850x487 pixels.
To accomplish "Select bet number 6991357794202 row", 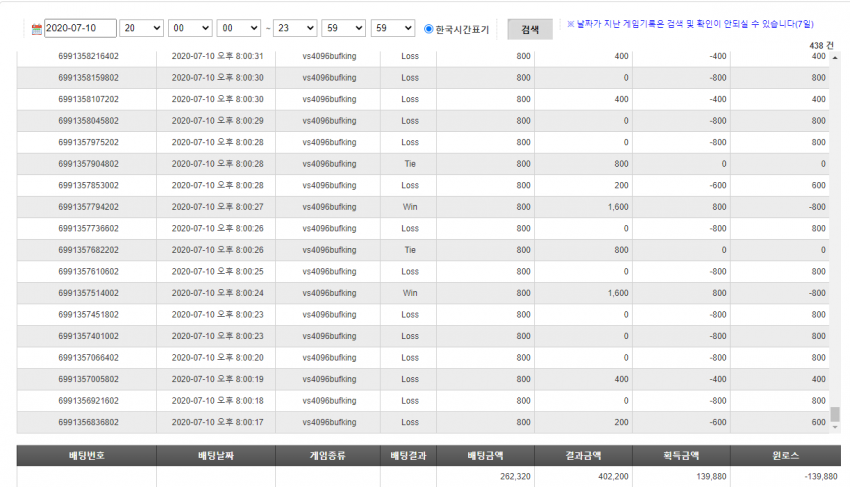I will pos(423,207).
